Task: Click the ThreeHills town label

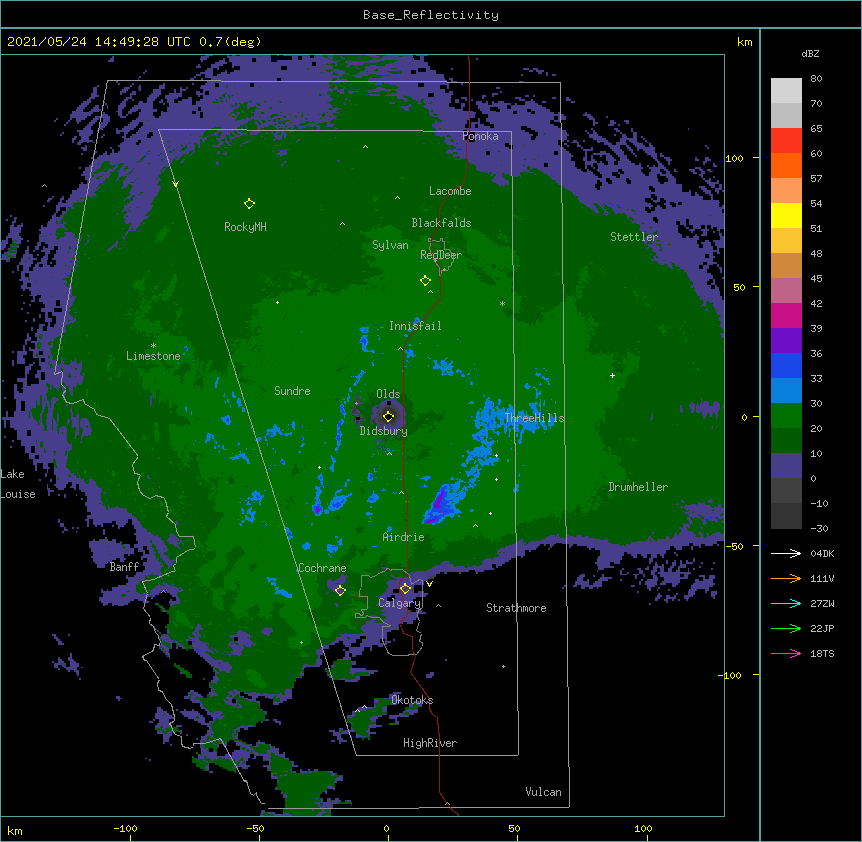Action: pos(534,418)
